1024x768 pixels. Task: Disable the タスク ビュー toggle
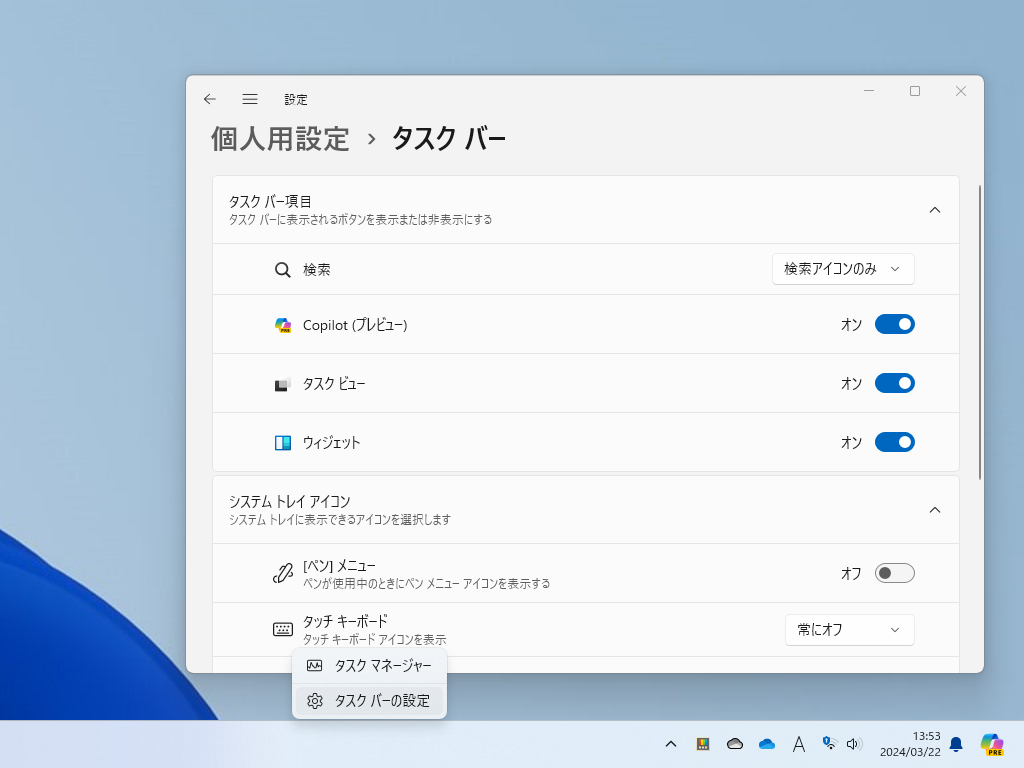[x=895, y=383]
